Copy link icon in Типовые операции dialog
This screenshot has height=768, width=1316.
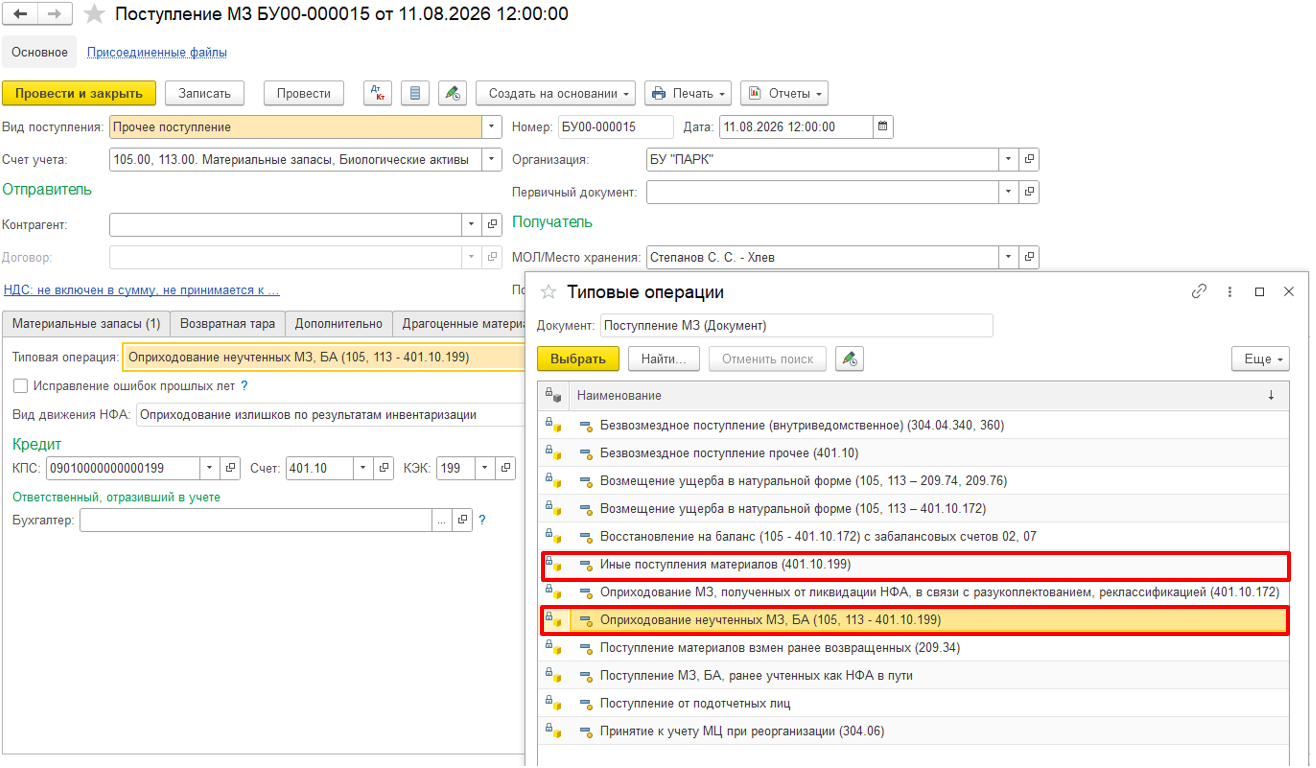1199,292
